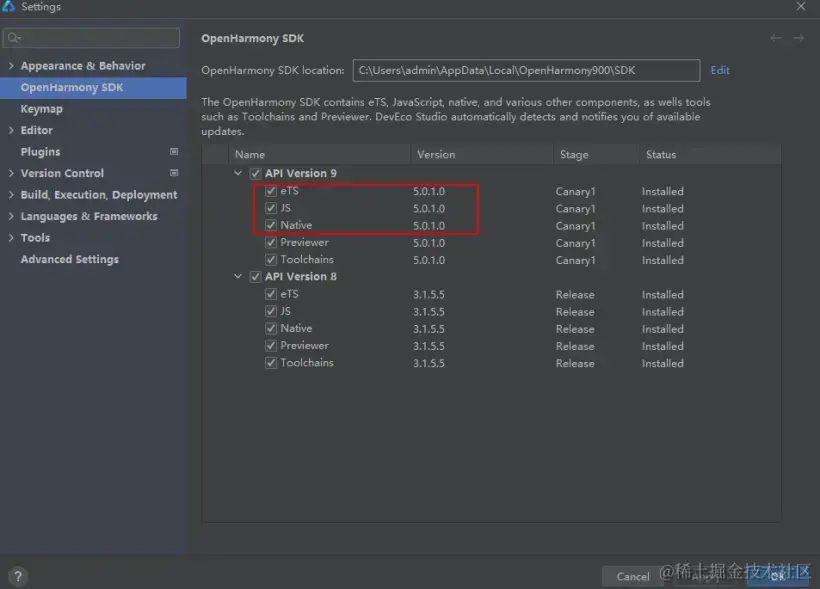Collapse the API Version 9 group
The image size is (820, 589).
click(238, 173)
